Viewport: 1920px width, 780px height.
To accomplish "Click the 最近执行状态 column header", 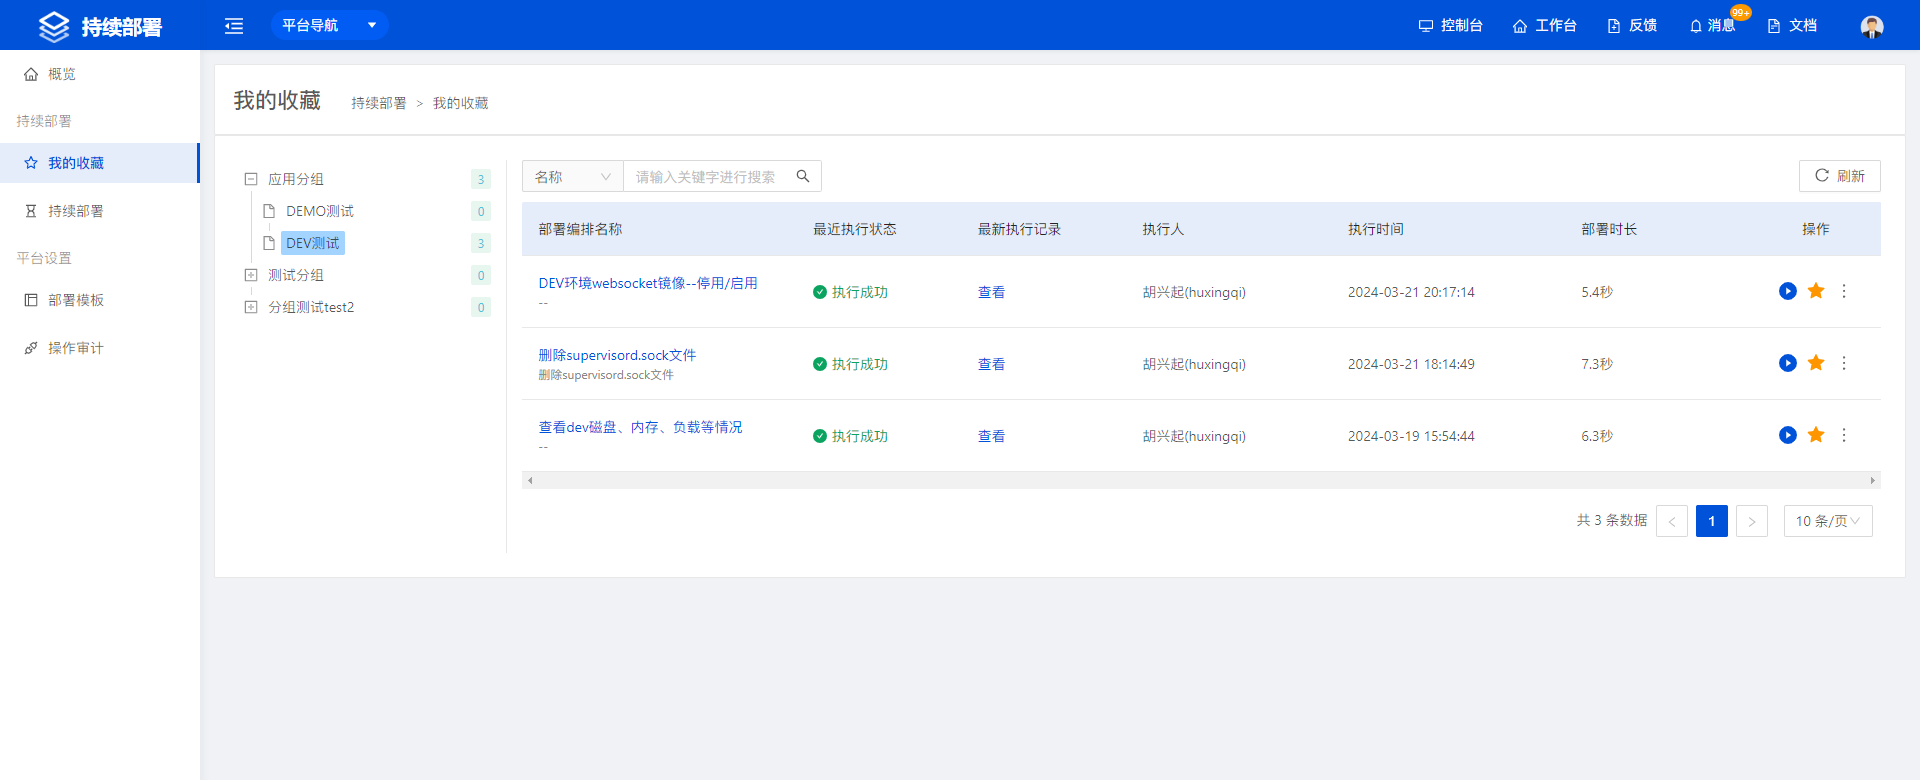I will tap(855, 229).
